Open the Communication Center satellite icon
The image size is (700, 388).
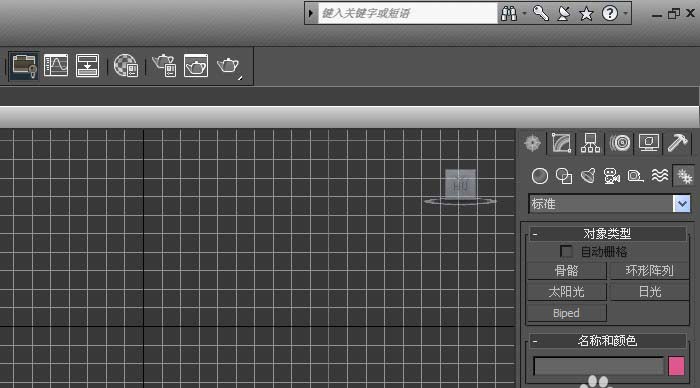(x=564, y=13)
